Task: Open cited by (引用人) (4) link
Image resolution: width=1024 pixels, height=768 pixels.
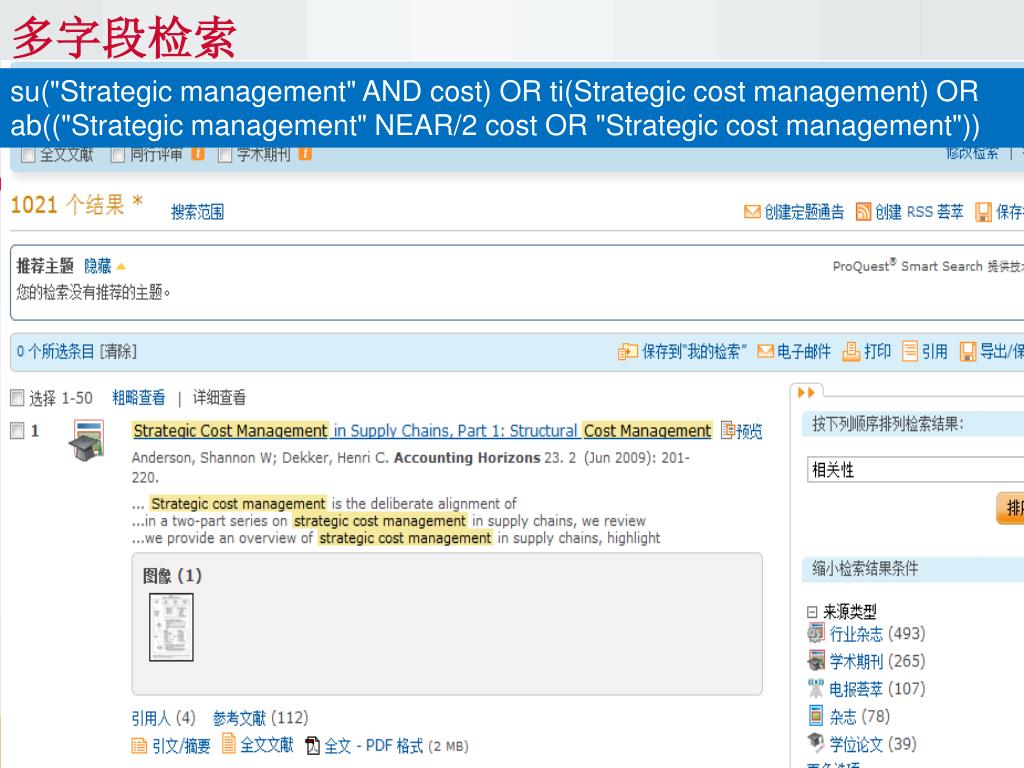Action: pos(163,718)
